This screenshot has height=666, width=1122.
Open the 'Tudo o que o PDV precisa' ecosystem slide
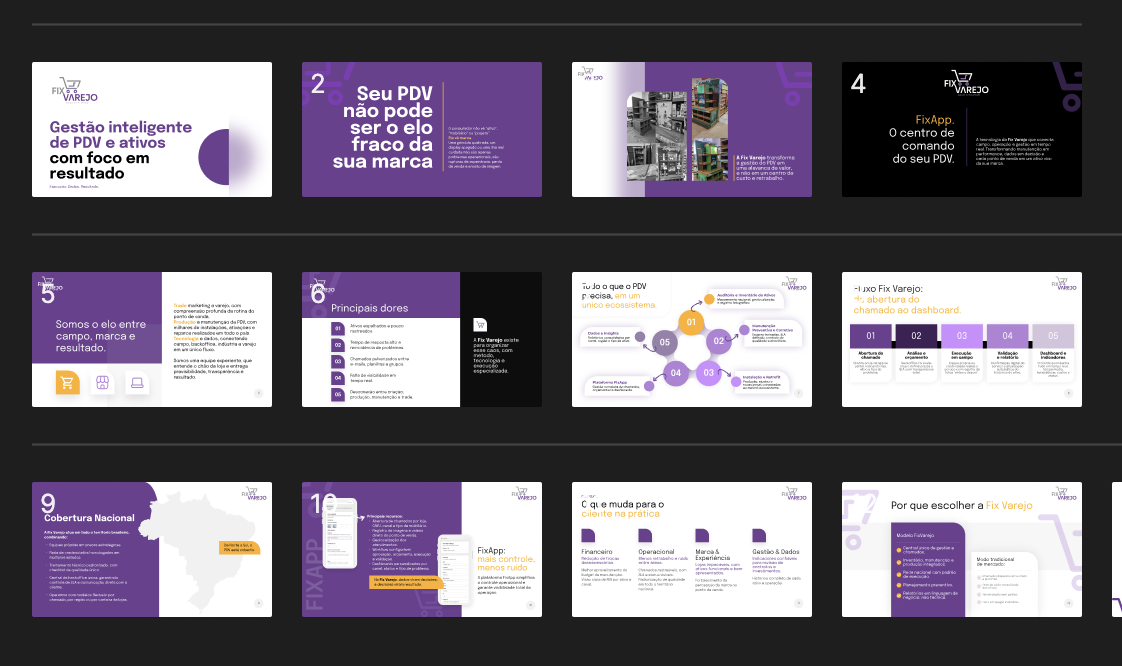[691, 339]
